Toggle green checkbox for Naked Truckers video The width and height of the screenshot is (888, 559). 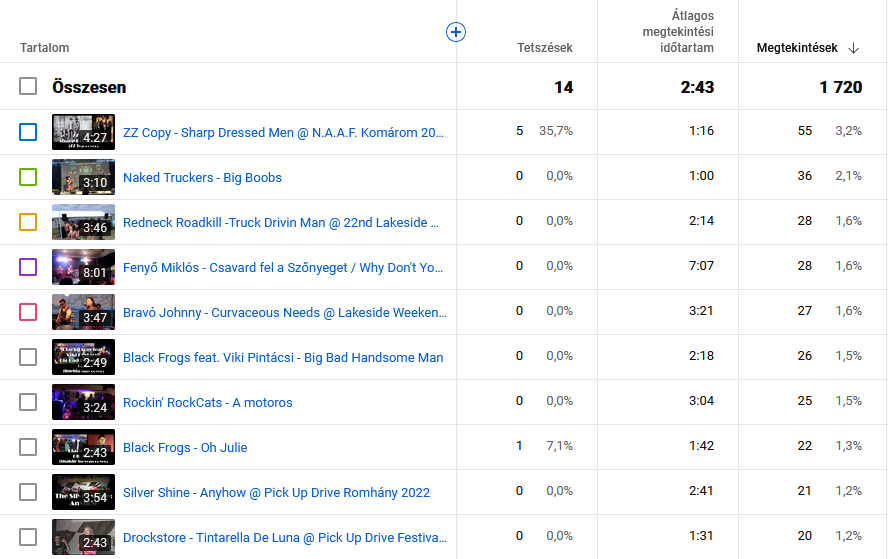tap(28, 177)
